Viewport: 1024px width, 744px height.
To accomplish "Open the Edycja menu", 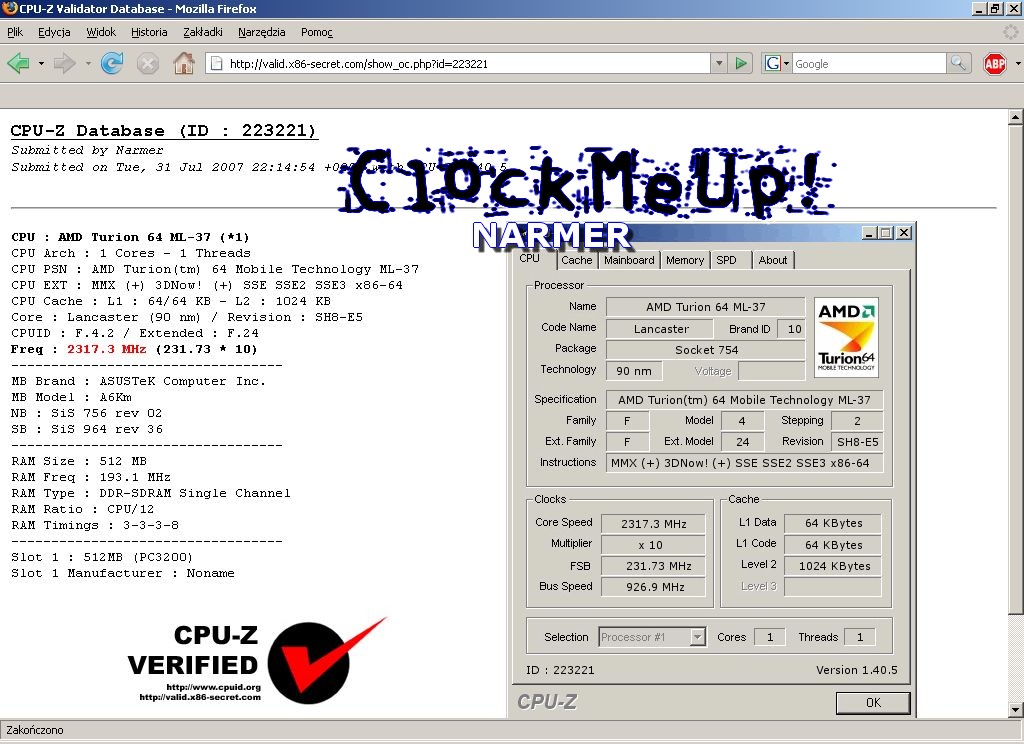I will [54, 32].
